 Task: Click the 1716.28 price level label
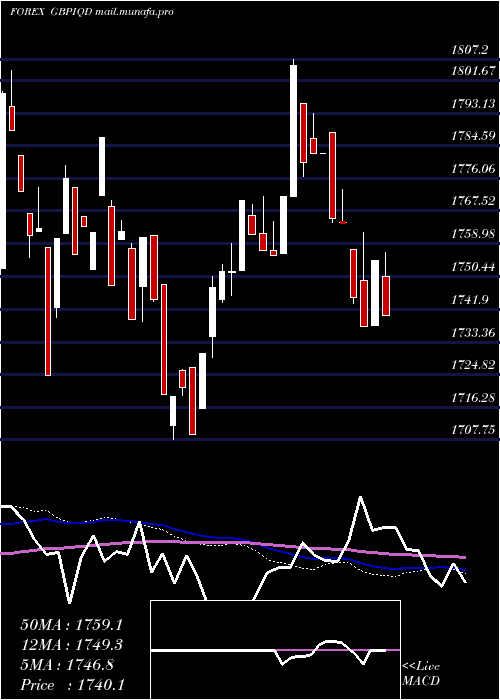[473, 397]
